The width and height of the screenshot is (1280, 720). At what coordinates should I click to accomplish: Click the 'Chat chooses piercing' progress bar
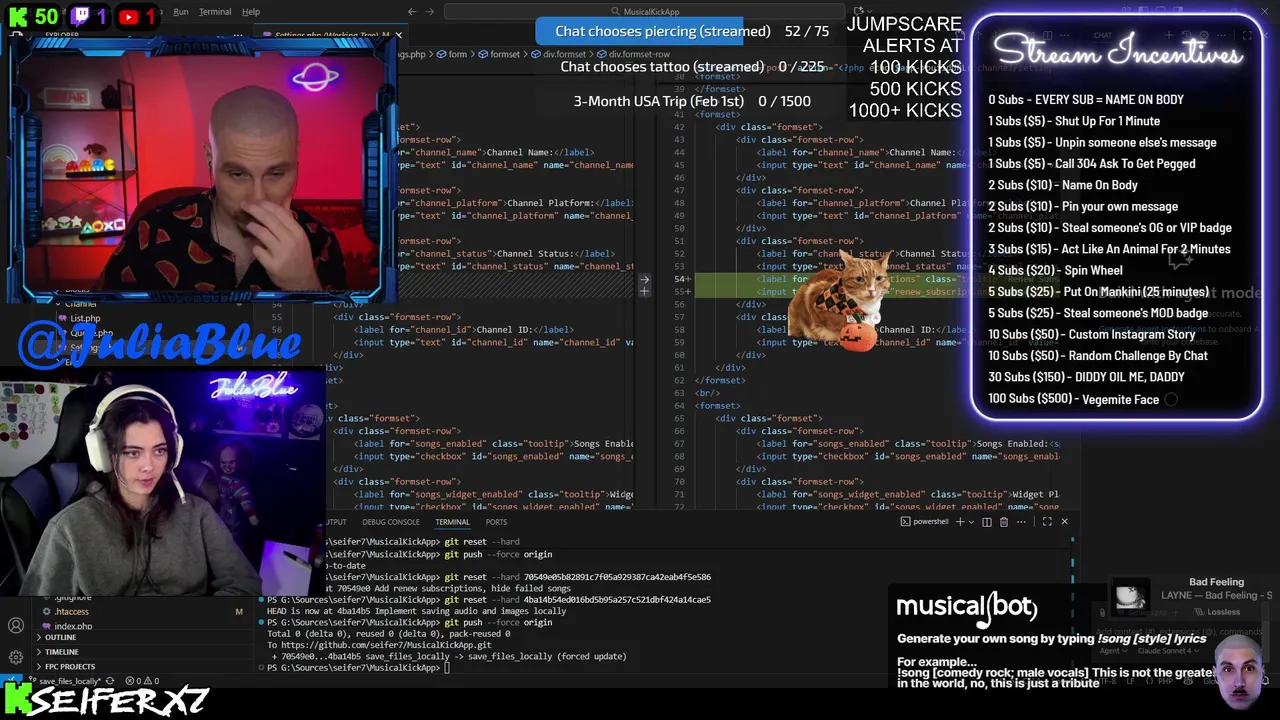click(x=687, y=31)
